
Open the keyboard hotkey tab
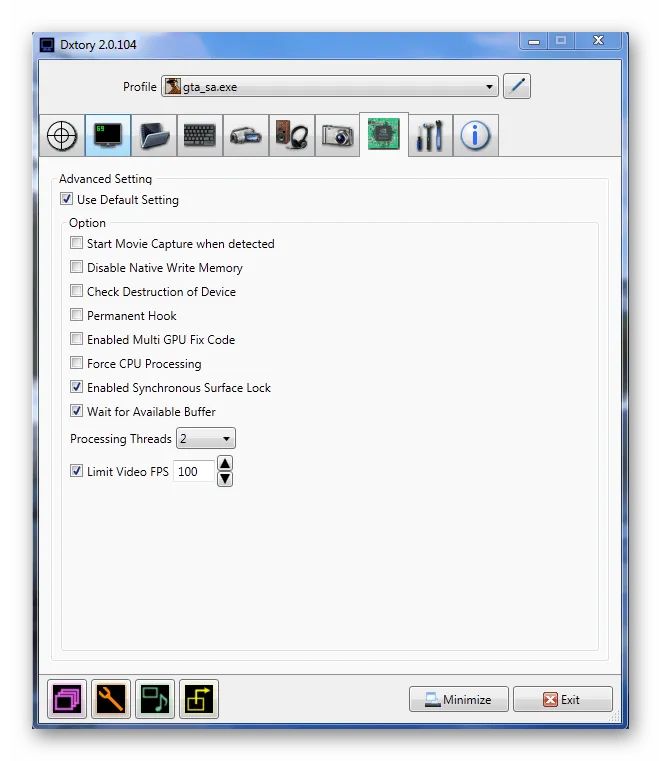click(200, 136)
